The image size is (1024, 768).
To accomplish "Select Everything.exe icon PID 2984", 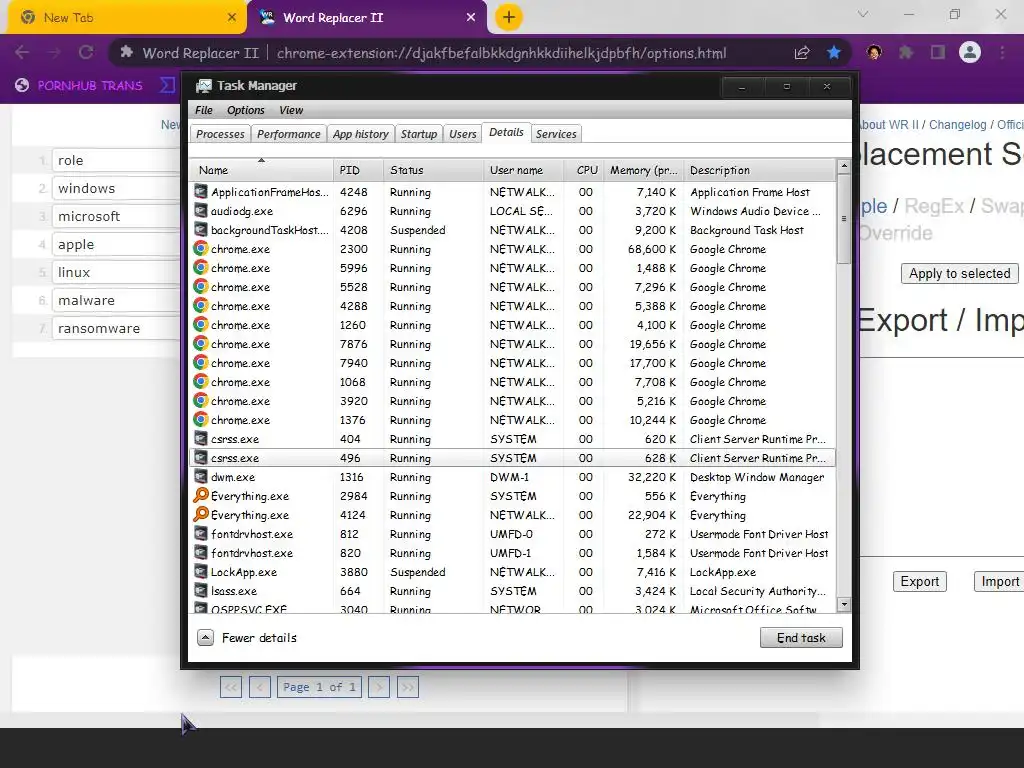I will click(x=200, y=496).
